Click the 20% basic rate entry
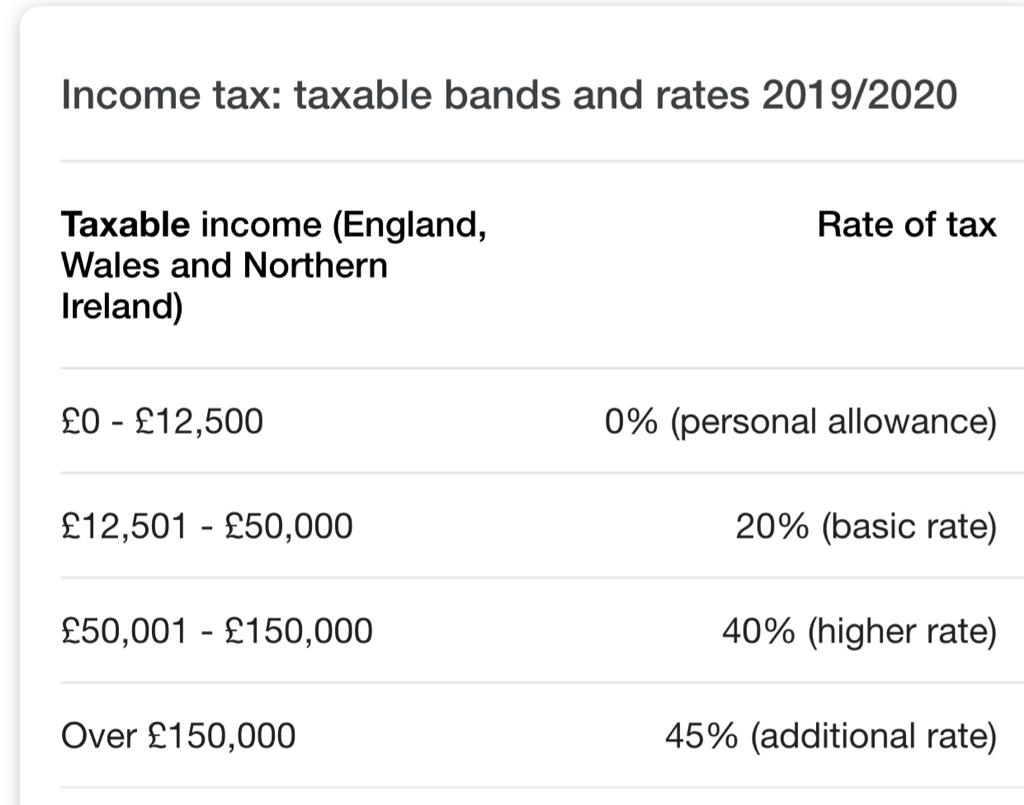The image size is (1024, 805). click(x=866, y=527)
